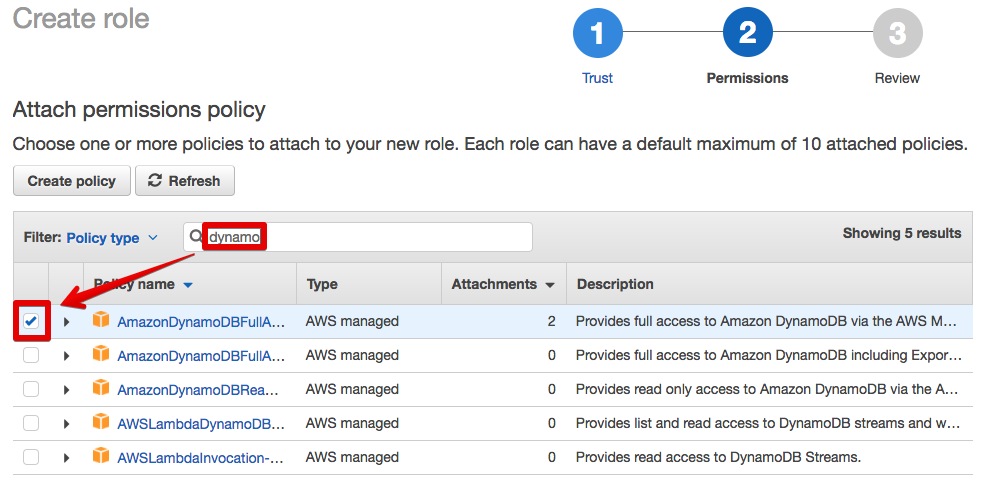The image size is (993, 497).
Task: Click the magnifier icon in the search box
Action: point(196,236)
